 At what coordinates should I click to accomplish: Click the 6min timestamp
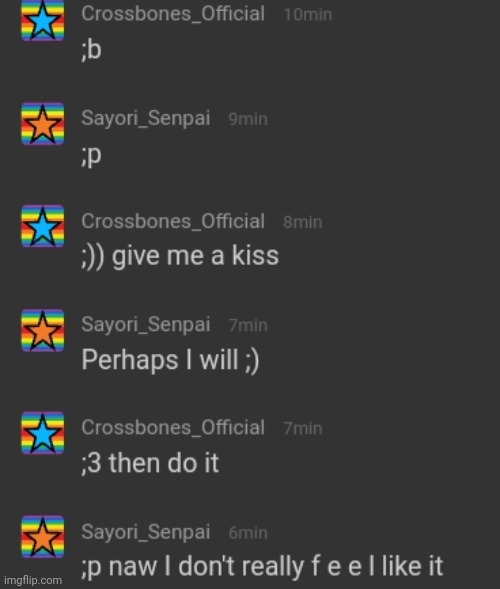coord(248,533)
